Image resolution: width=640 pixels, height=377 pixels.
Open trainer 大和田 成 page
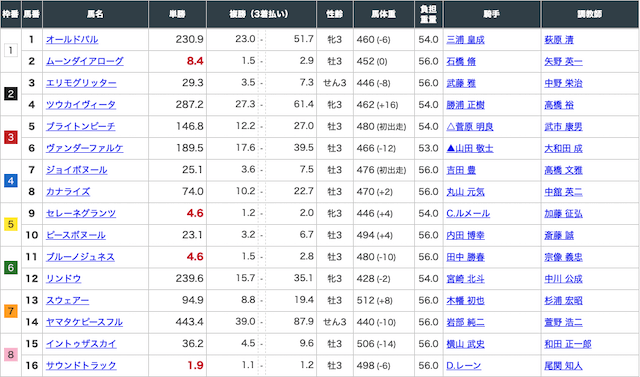click(563, 148)
